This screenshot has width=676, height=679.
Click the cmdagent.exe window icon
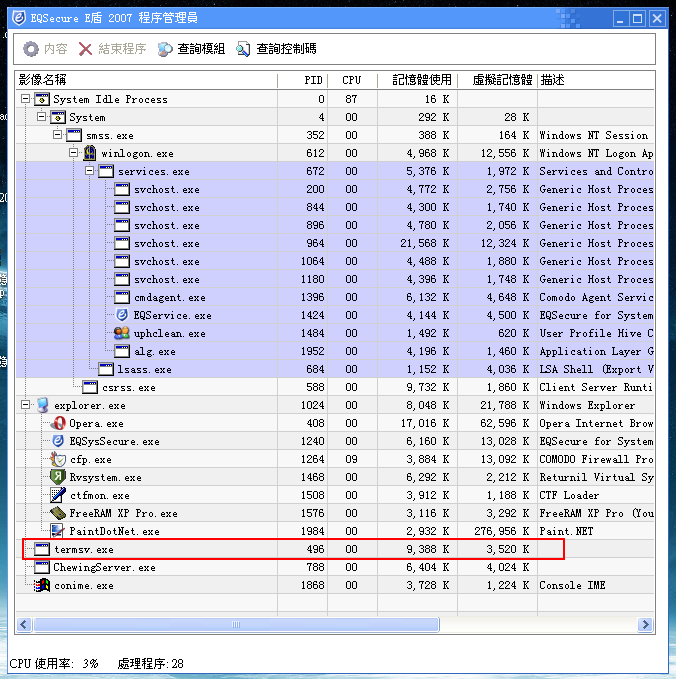[x=122, y=297]
